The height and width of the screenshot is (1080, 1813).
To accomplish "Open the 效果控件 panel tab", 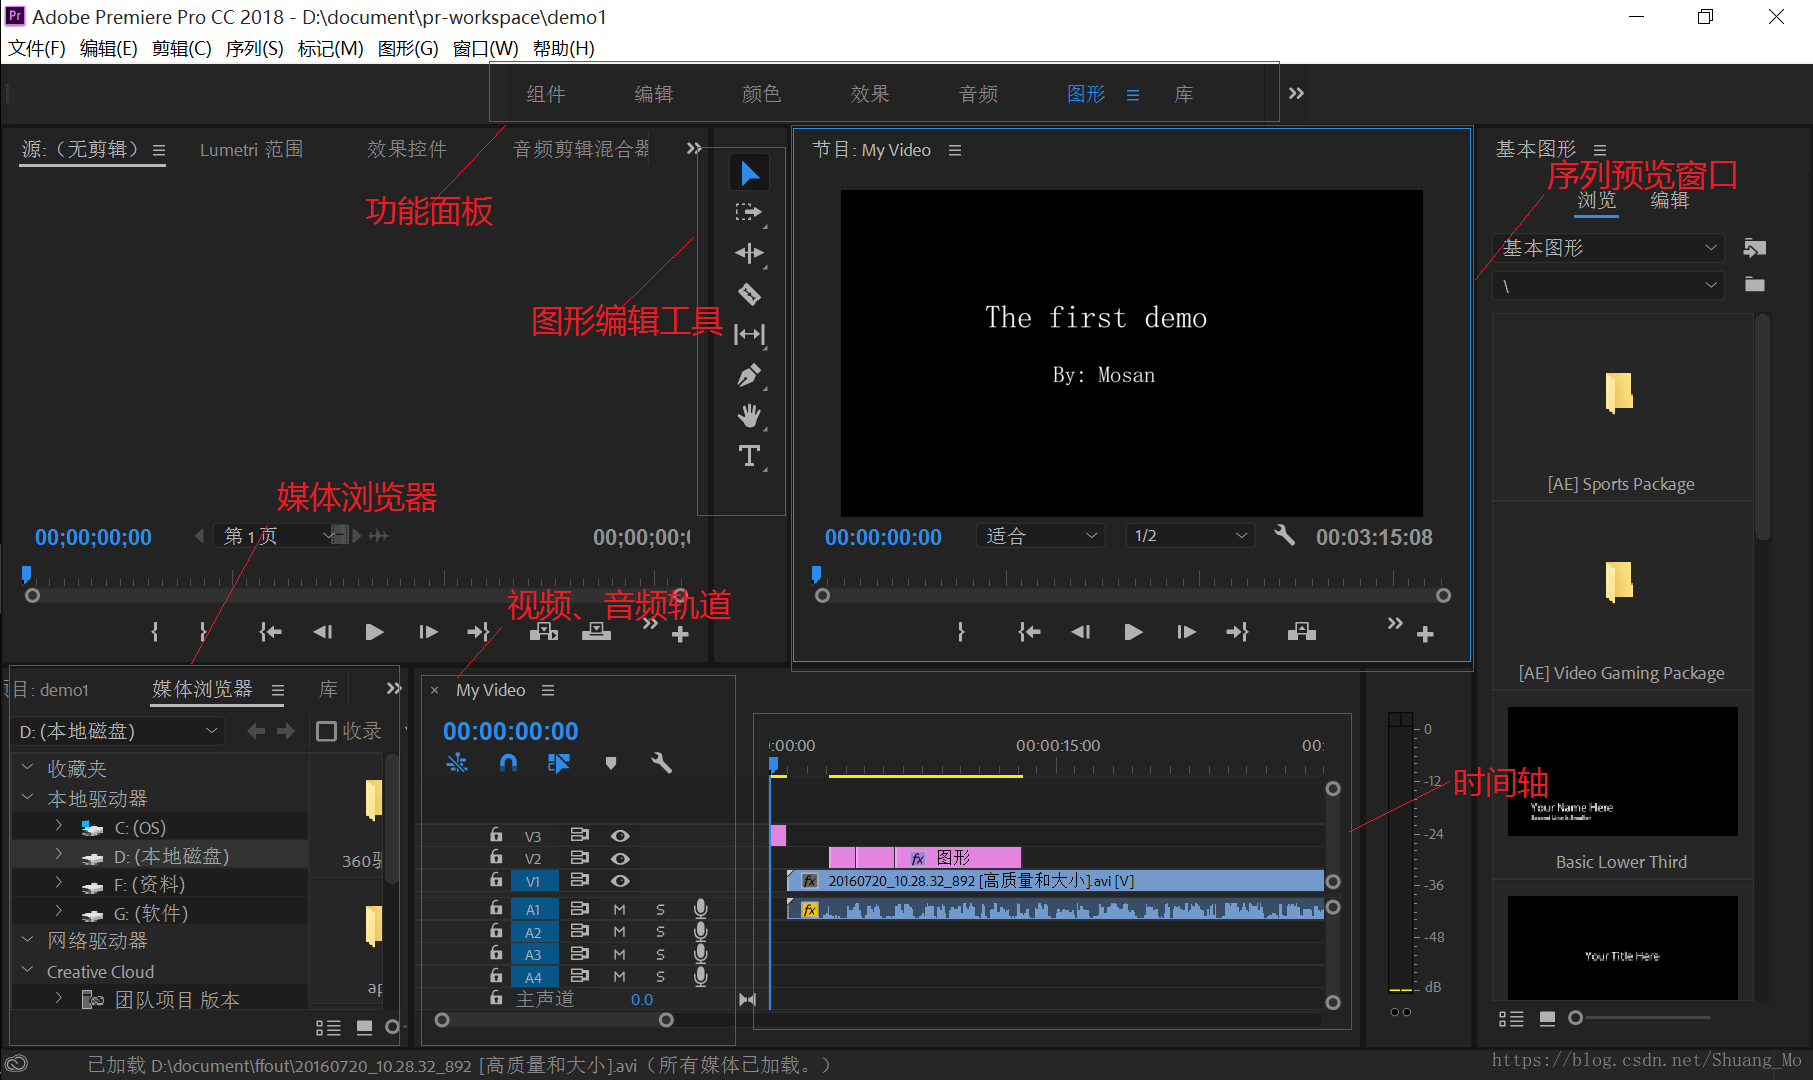I will pyautogui.click(x=407, y=149).
